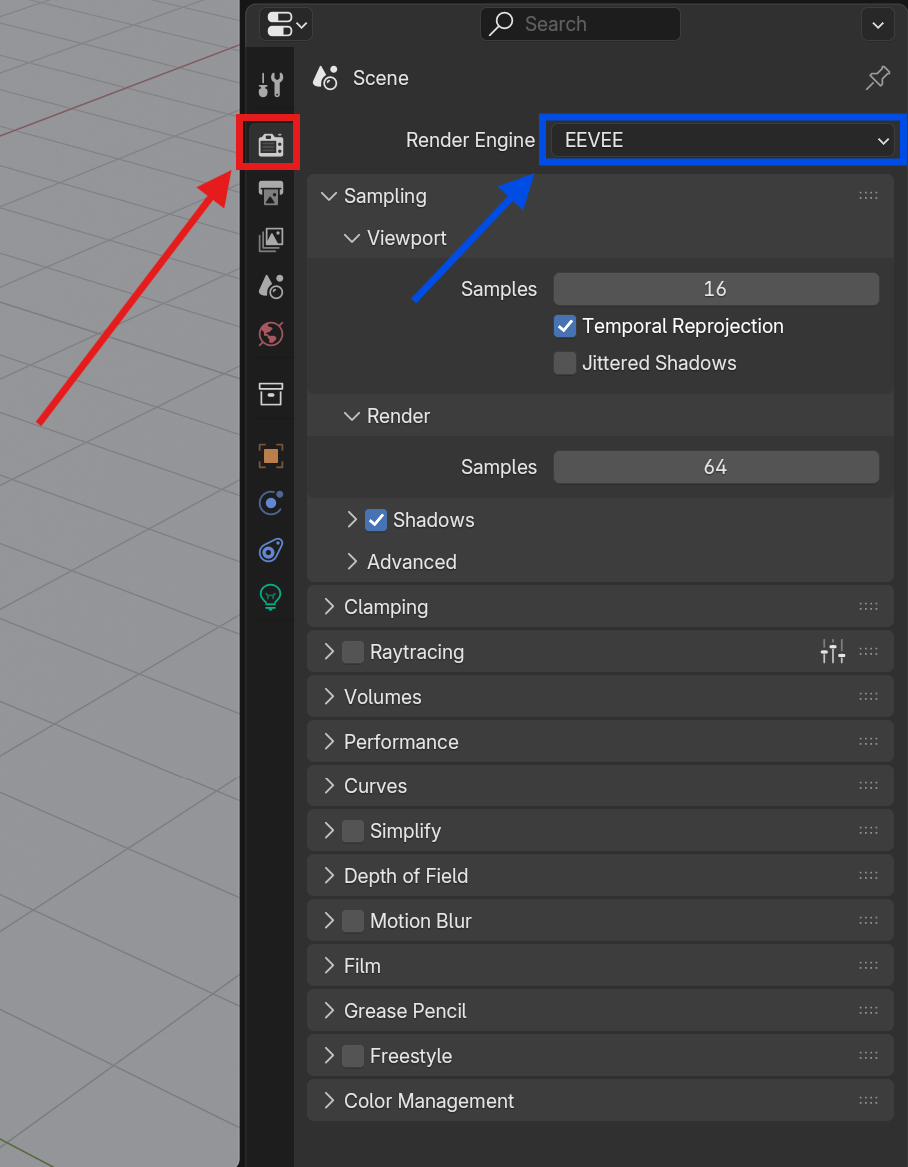Click the Simplify panel drag grip
This screenshot has width=908, height=1167.
pyautogui.click(x=869, y=831)
